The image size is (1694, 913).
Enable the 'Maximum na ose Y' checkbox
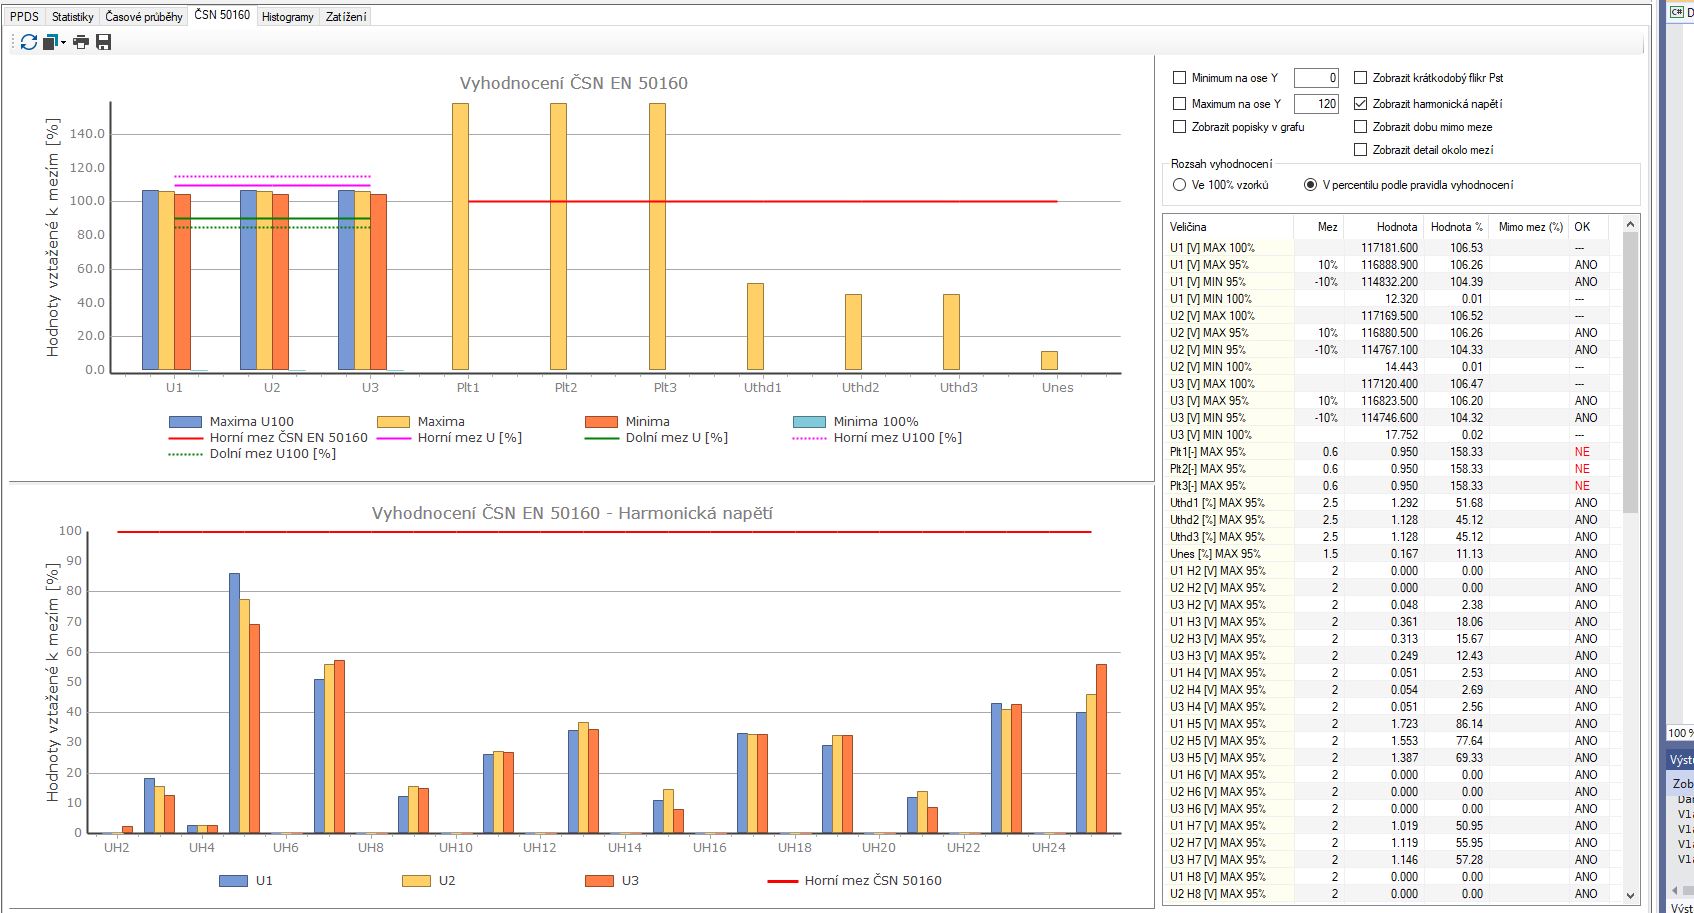(x=1179, y=104)
